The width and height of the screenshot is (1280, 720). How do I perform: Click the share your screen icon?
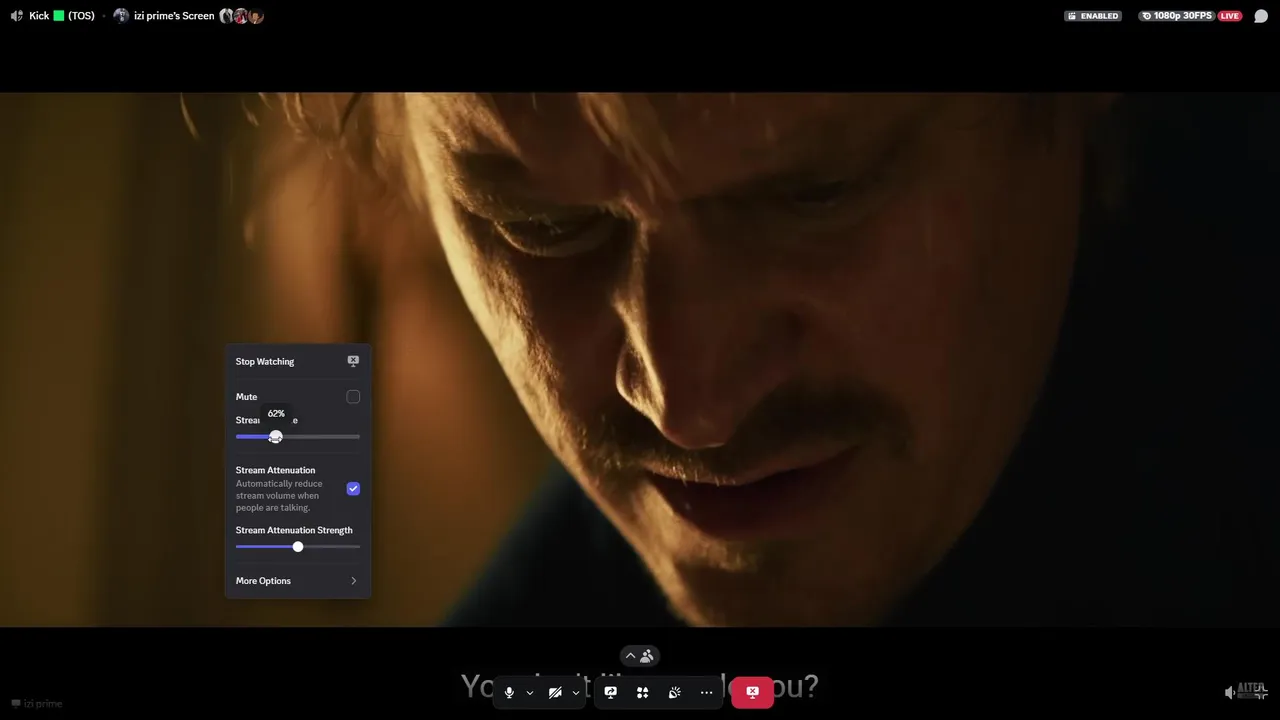point(611,692)
